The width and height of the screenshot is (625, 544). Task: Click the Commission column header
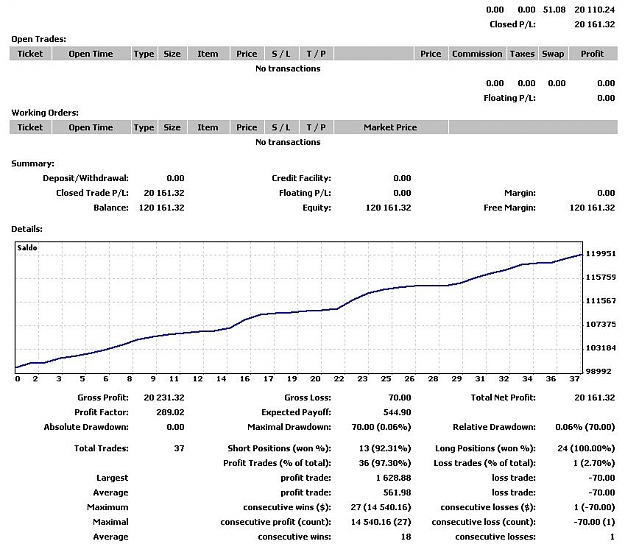tap(477, 54)
